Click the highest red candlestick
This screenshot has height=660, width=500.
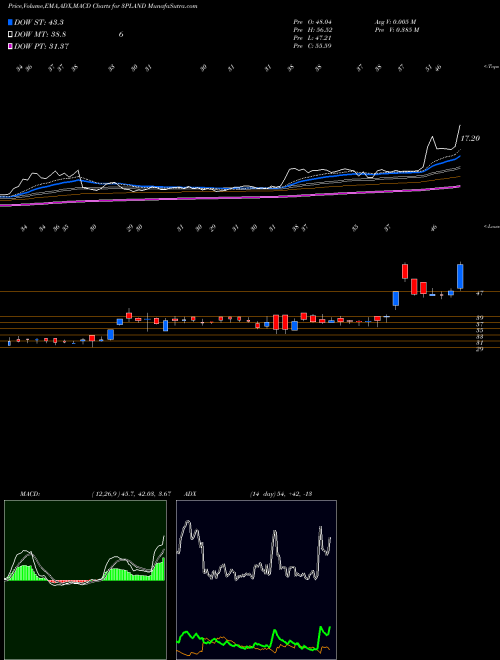[405, 271]
